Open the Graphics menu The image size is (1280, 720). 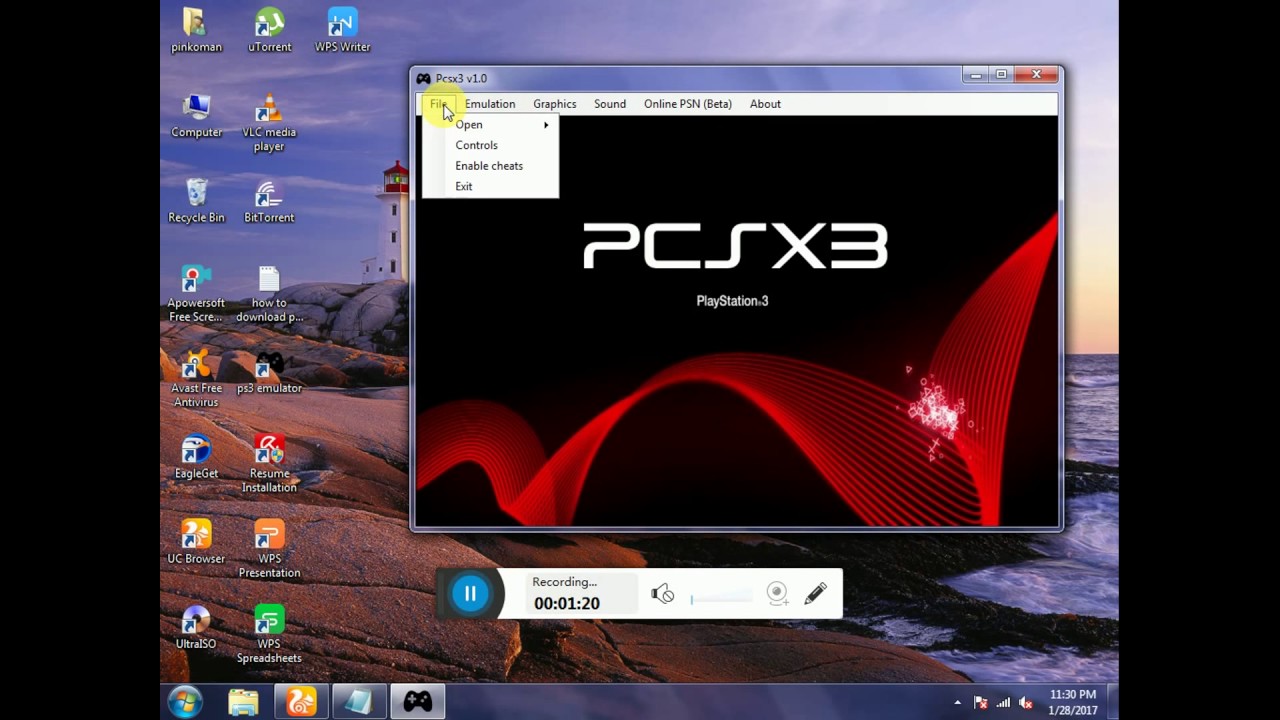[555, 104]
